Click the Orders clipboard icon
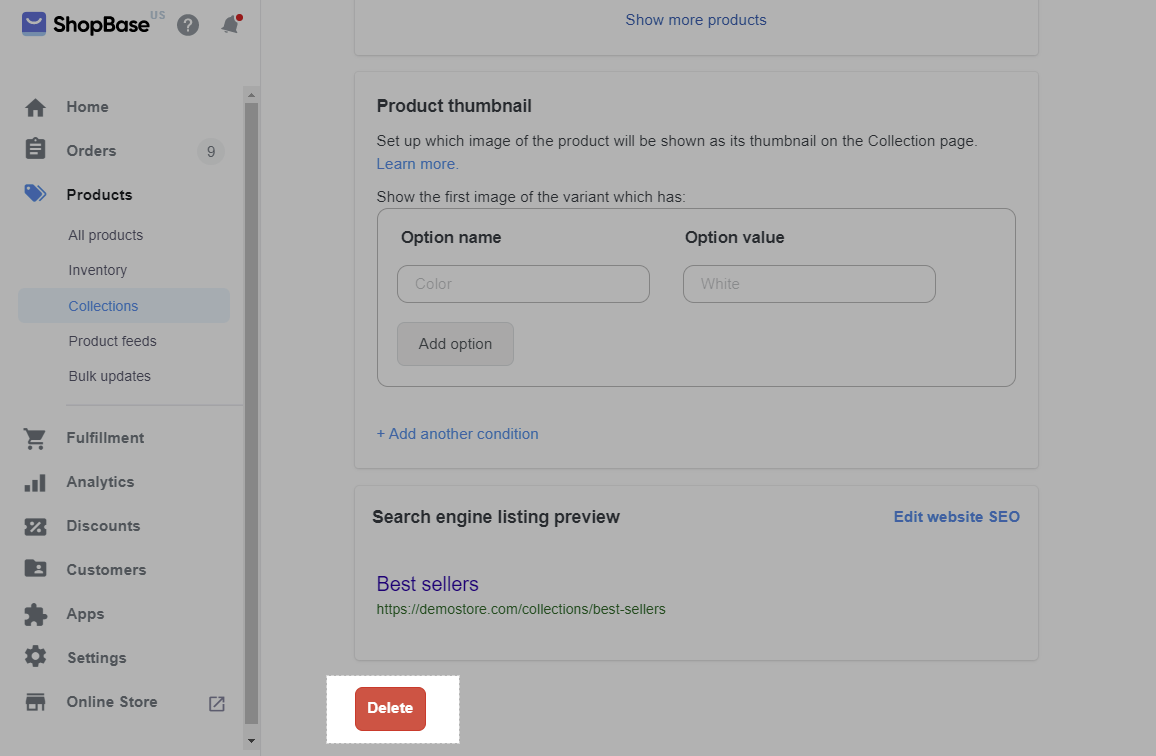This screenshot has width=1156, height=756. point(35,150)
